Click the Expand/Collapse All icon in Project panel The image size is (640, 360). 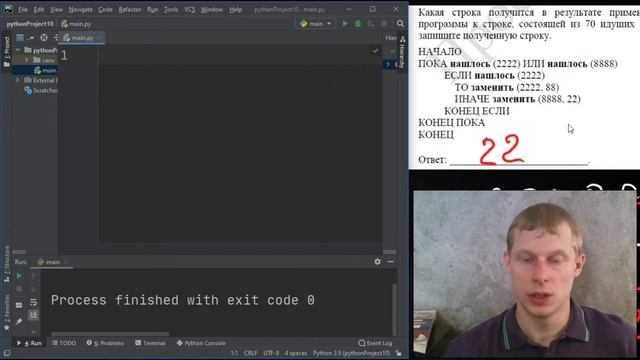[56, 38]
